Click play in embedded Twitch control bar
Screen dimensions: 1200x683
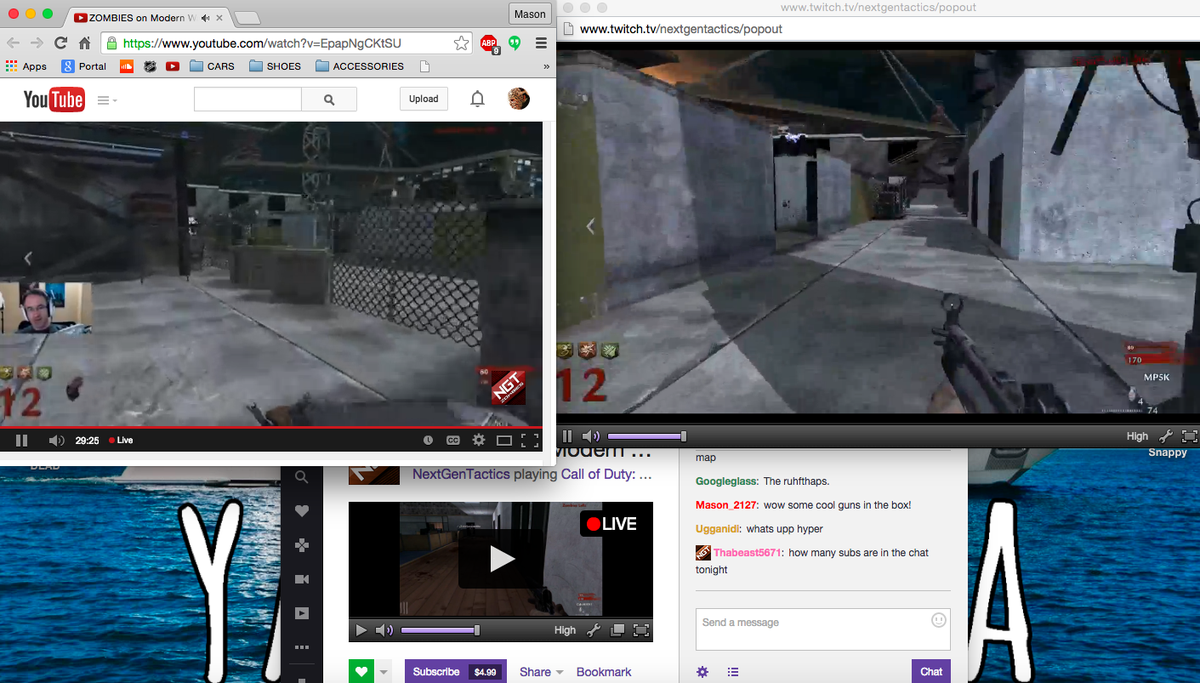pos(361,630)
